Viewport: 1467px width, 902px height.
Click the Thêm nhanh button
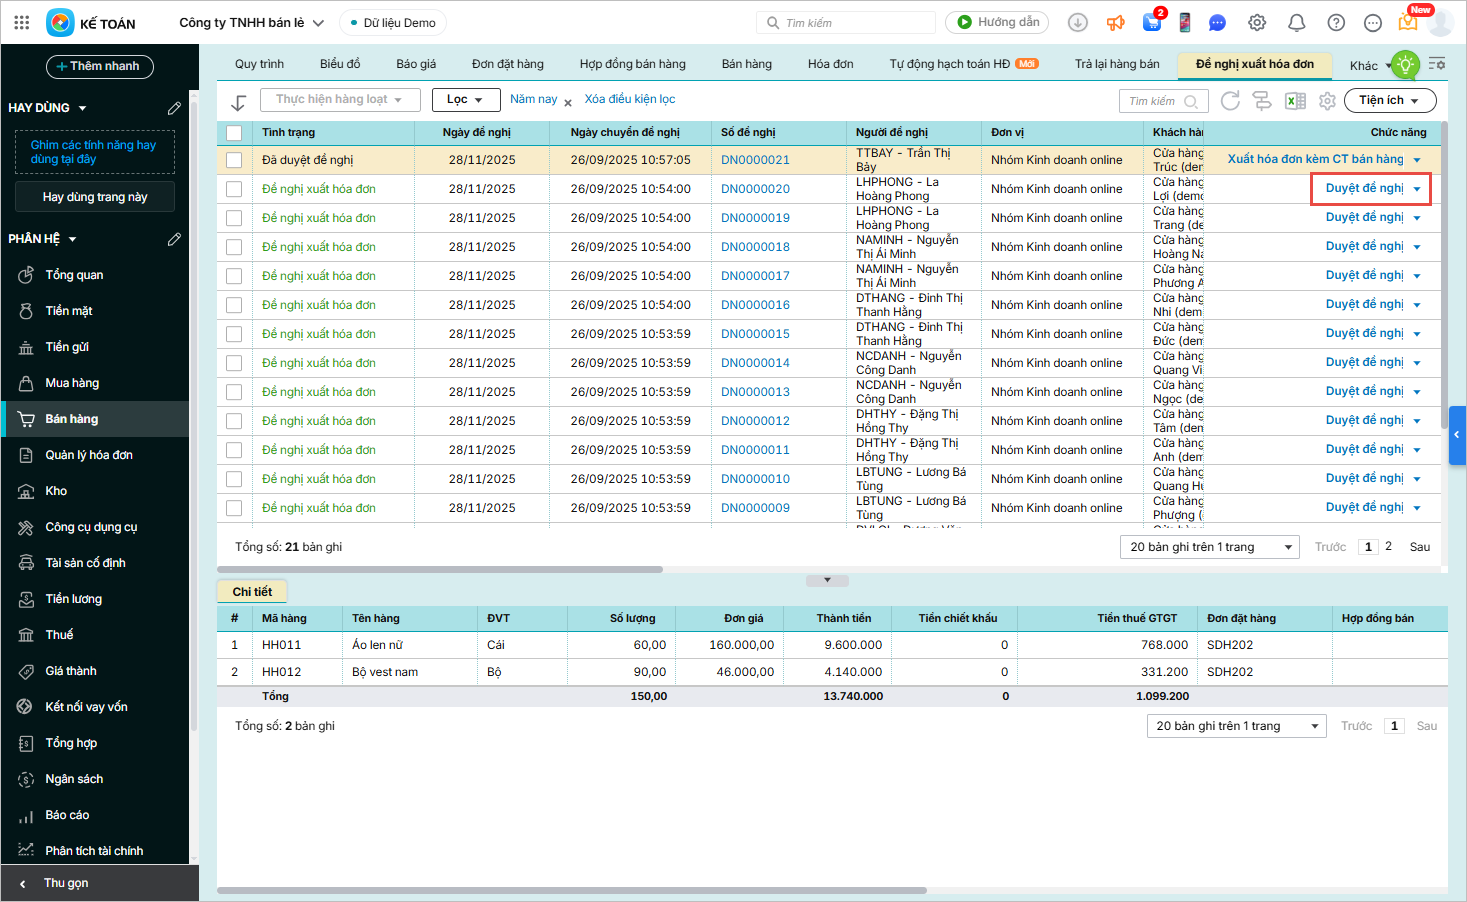[99, 66]
